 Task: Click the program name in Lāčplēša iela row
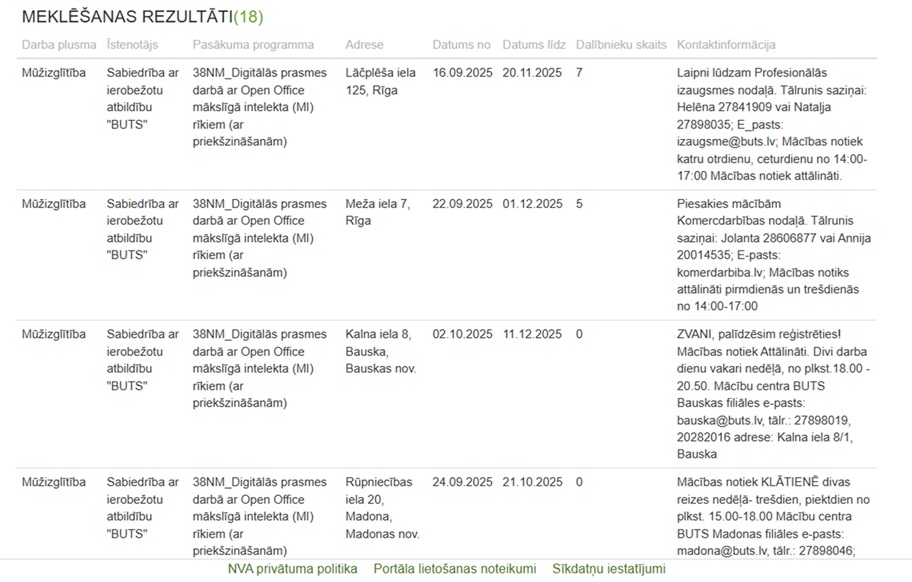tap(259, 107)
